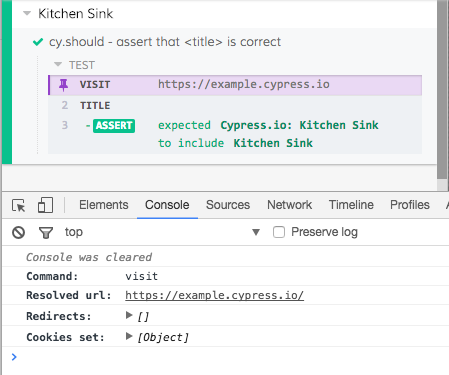
Task: Click the 'Cookies set:' label
Action: [65, 337]
